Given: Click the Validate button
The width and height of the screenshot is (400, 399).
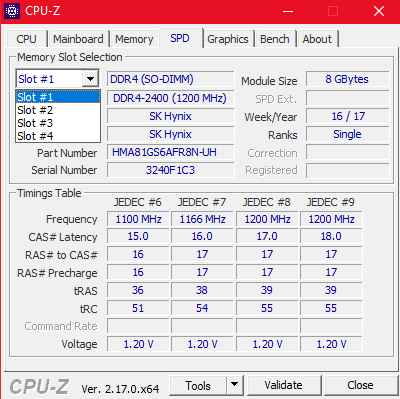Looking at the screenshot, I should (284, 386).
